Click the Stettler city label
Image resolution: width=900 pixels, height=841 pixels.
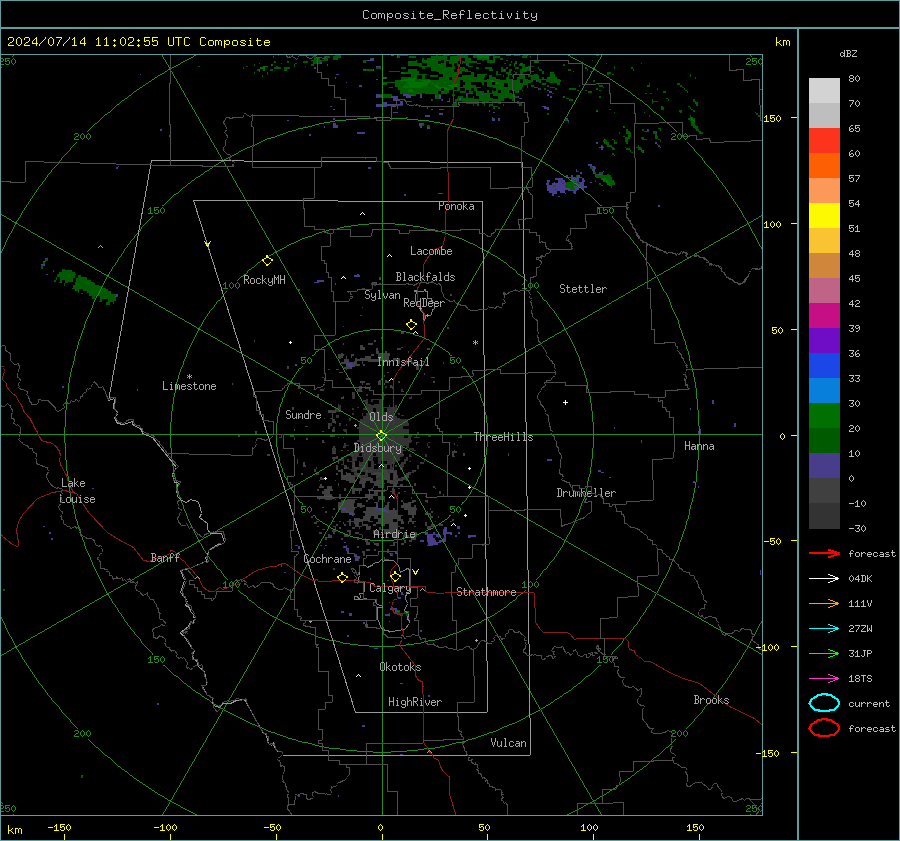coord(583,289)
